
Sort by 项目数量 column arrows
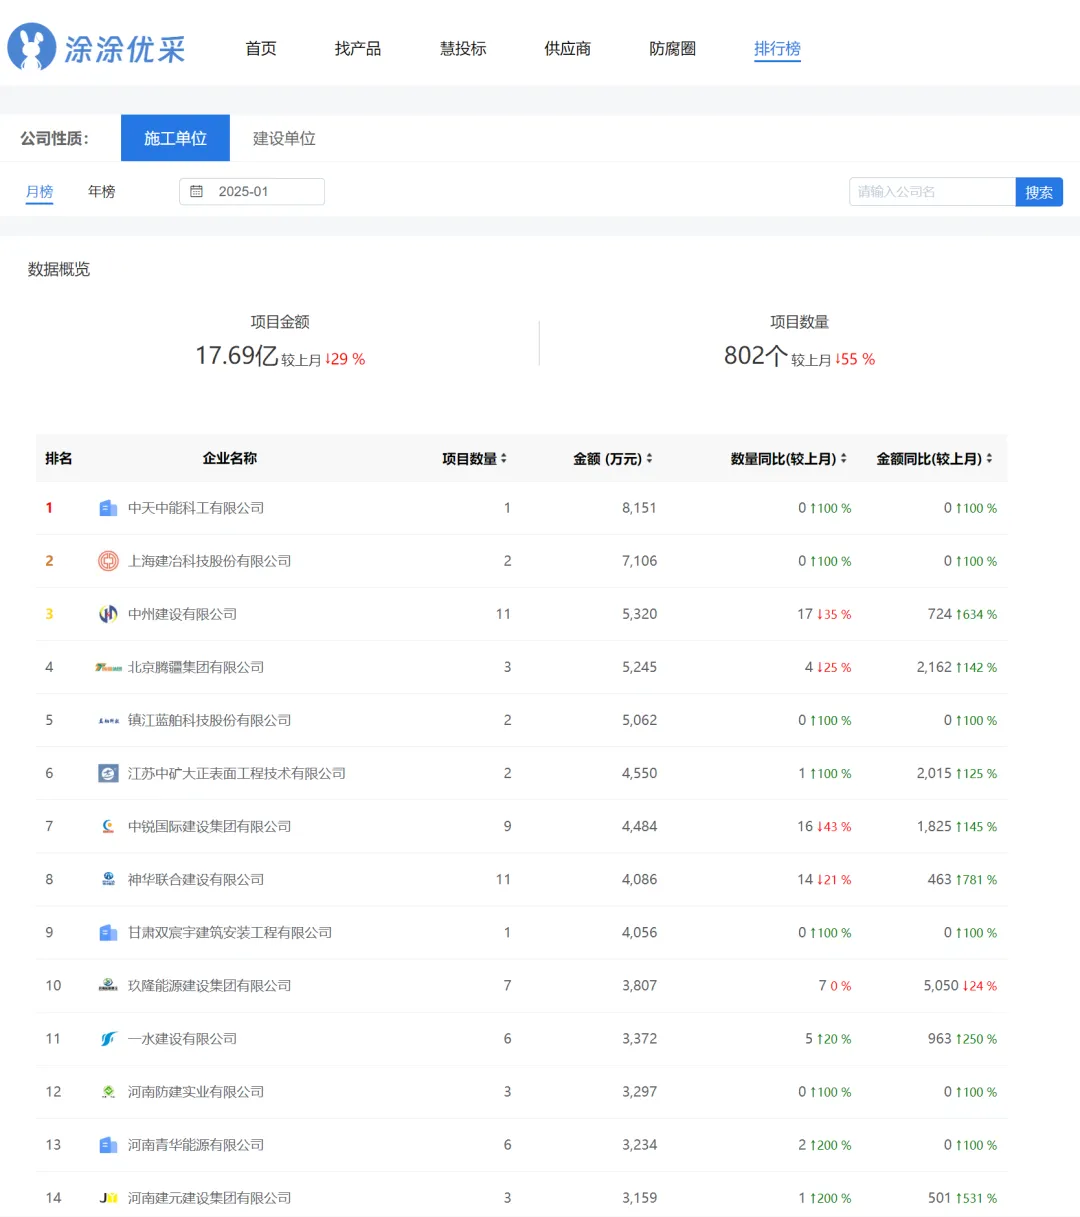[503, 458]
